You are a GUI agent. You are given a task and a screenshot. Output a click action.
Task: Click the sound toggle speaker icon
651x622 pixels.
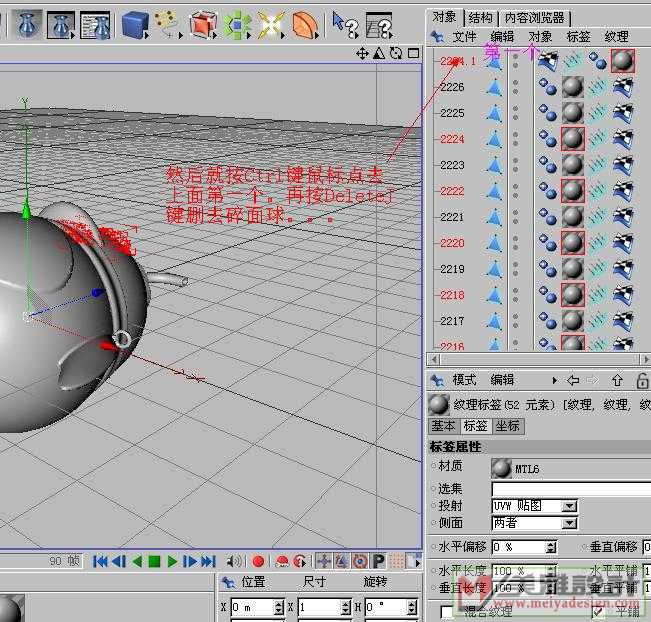(x=235, y=562)
